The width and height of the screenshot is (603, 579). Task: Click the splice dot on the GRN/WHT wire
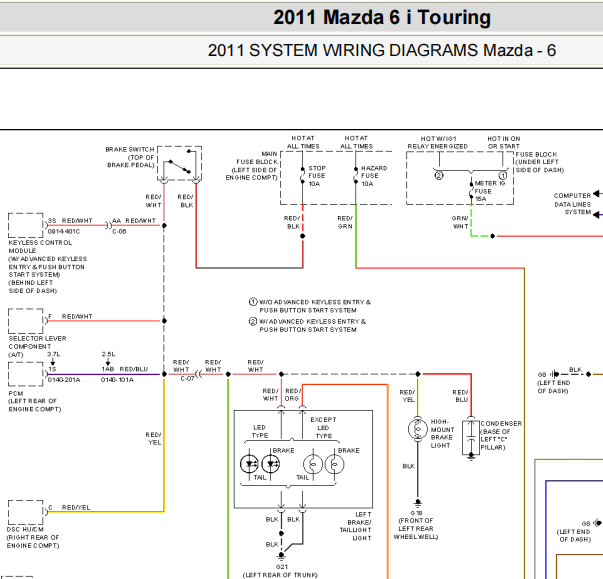[493, 236]
